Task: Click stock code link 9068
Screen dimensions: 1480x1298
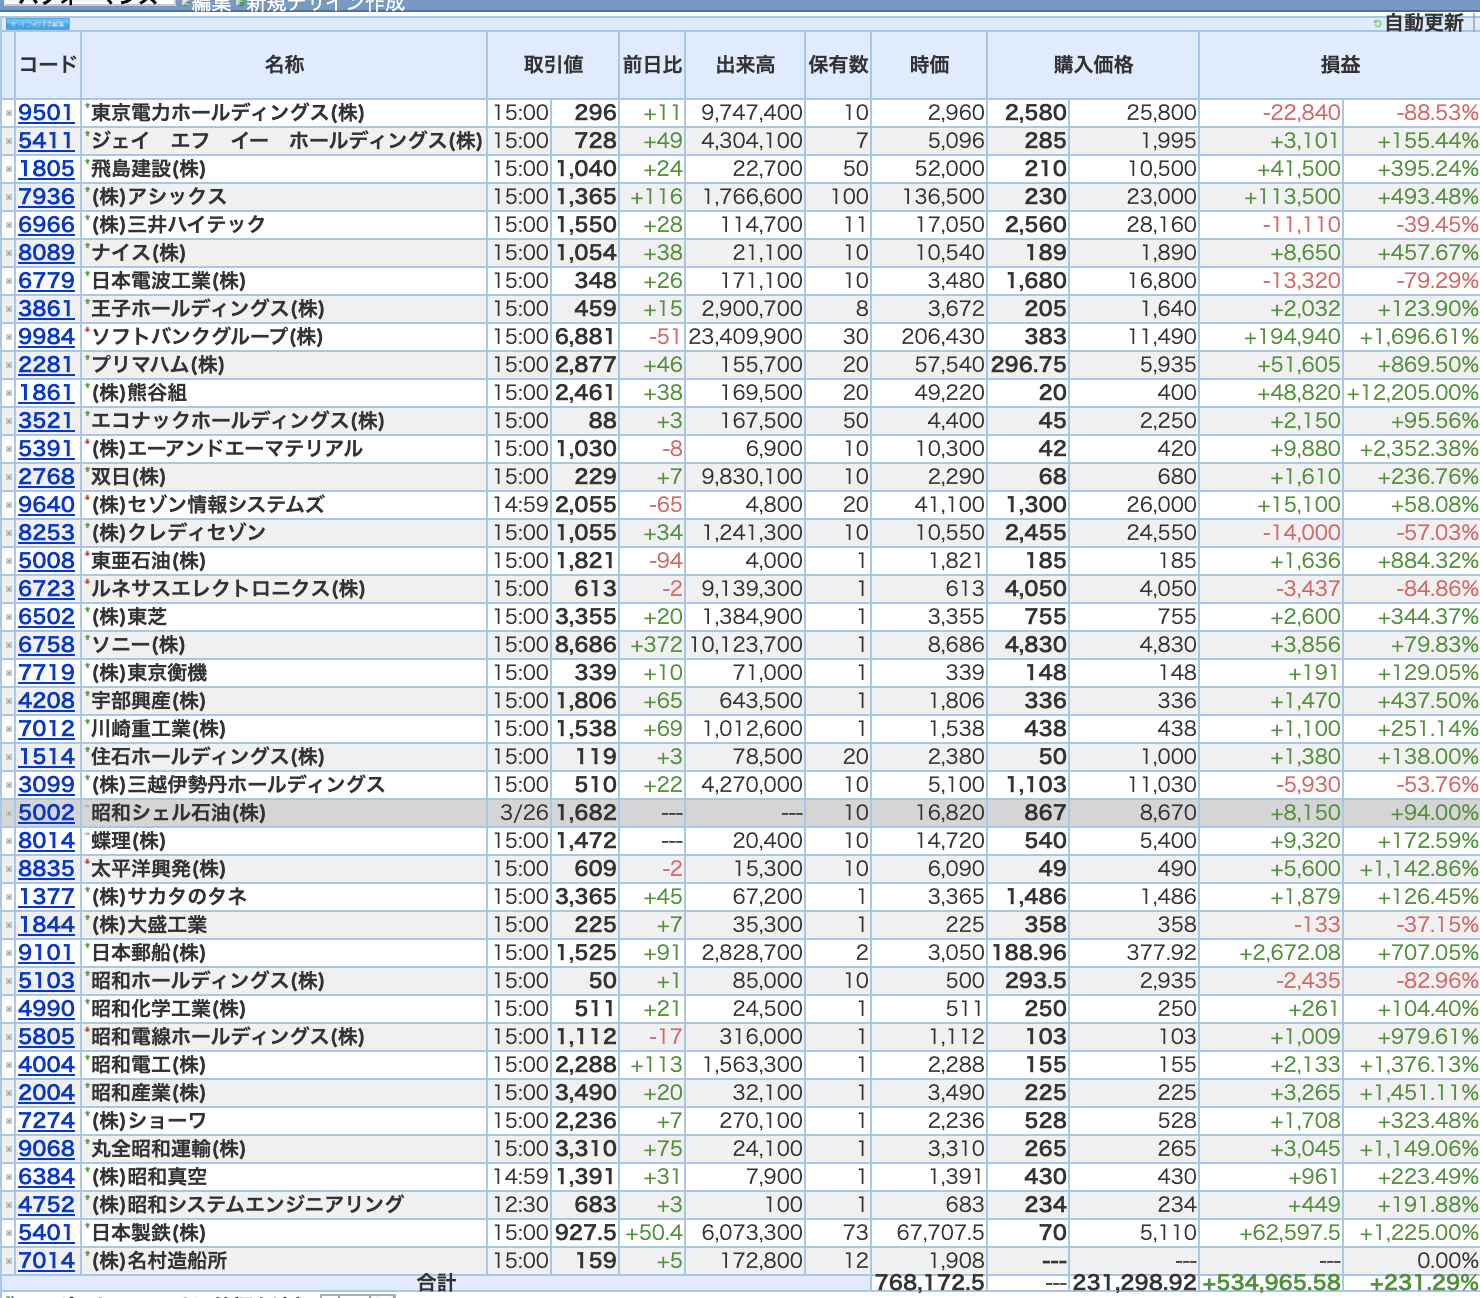Action: click(x=46, y=1149)
